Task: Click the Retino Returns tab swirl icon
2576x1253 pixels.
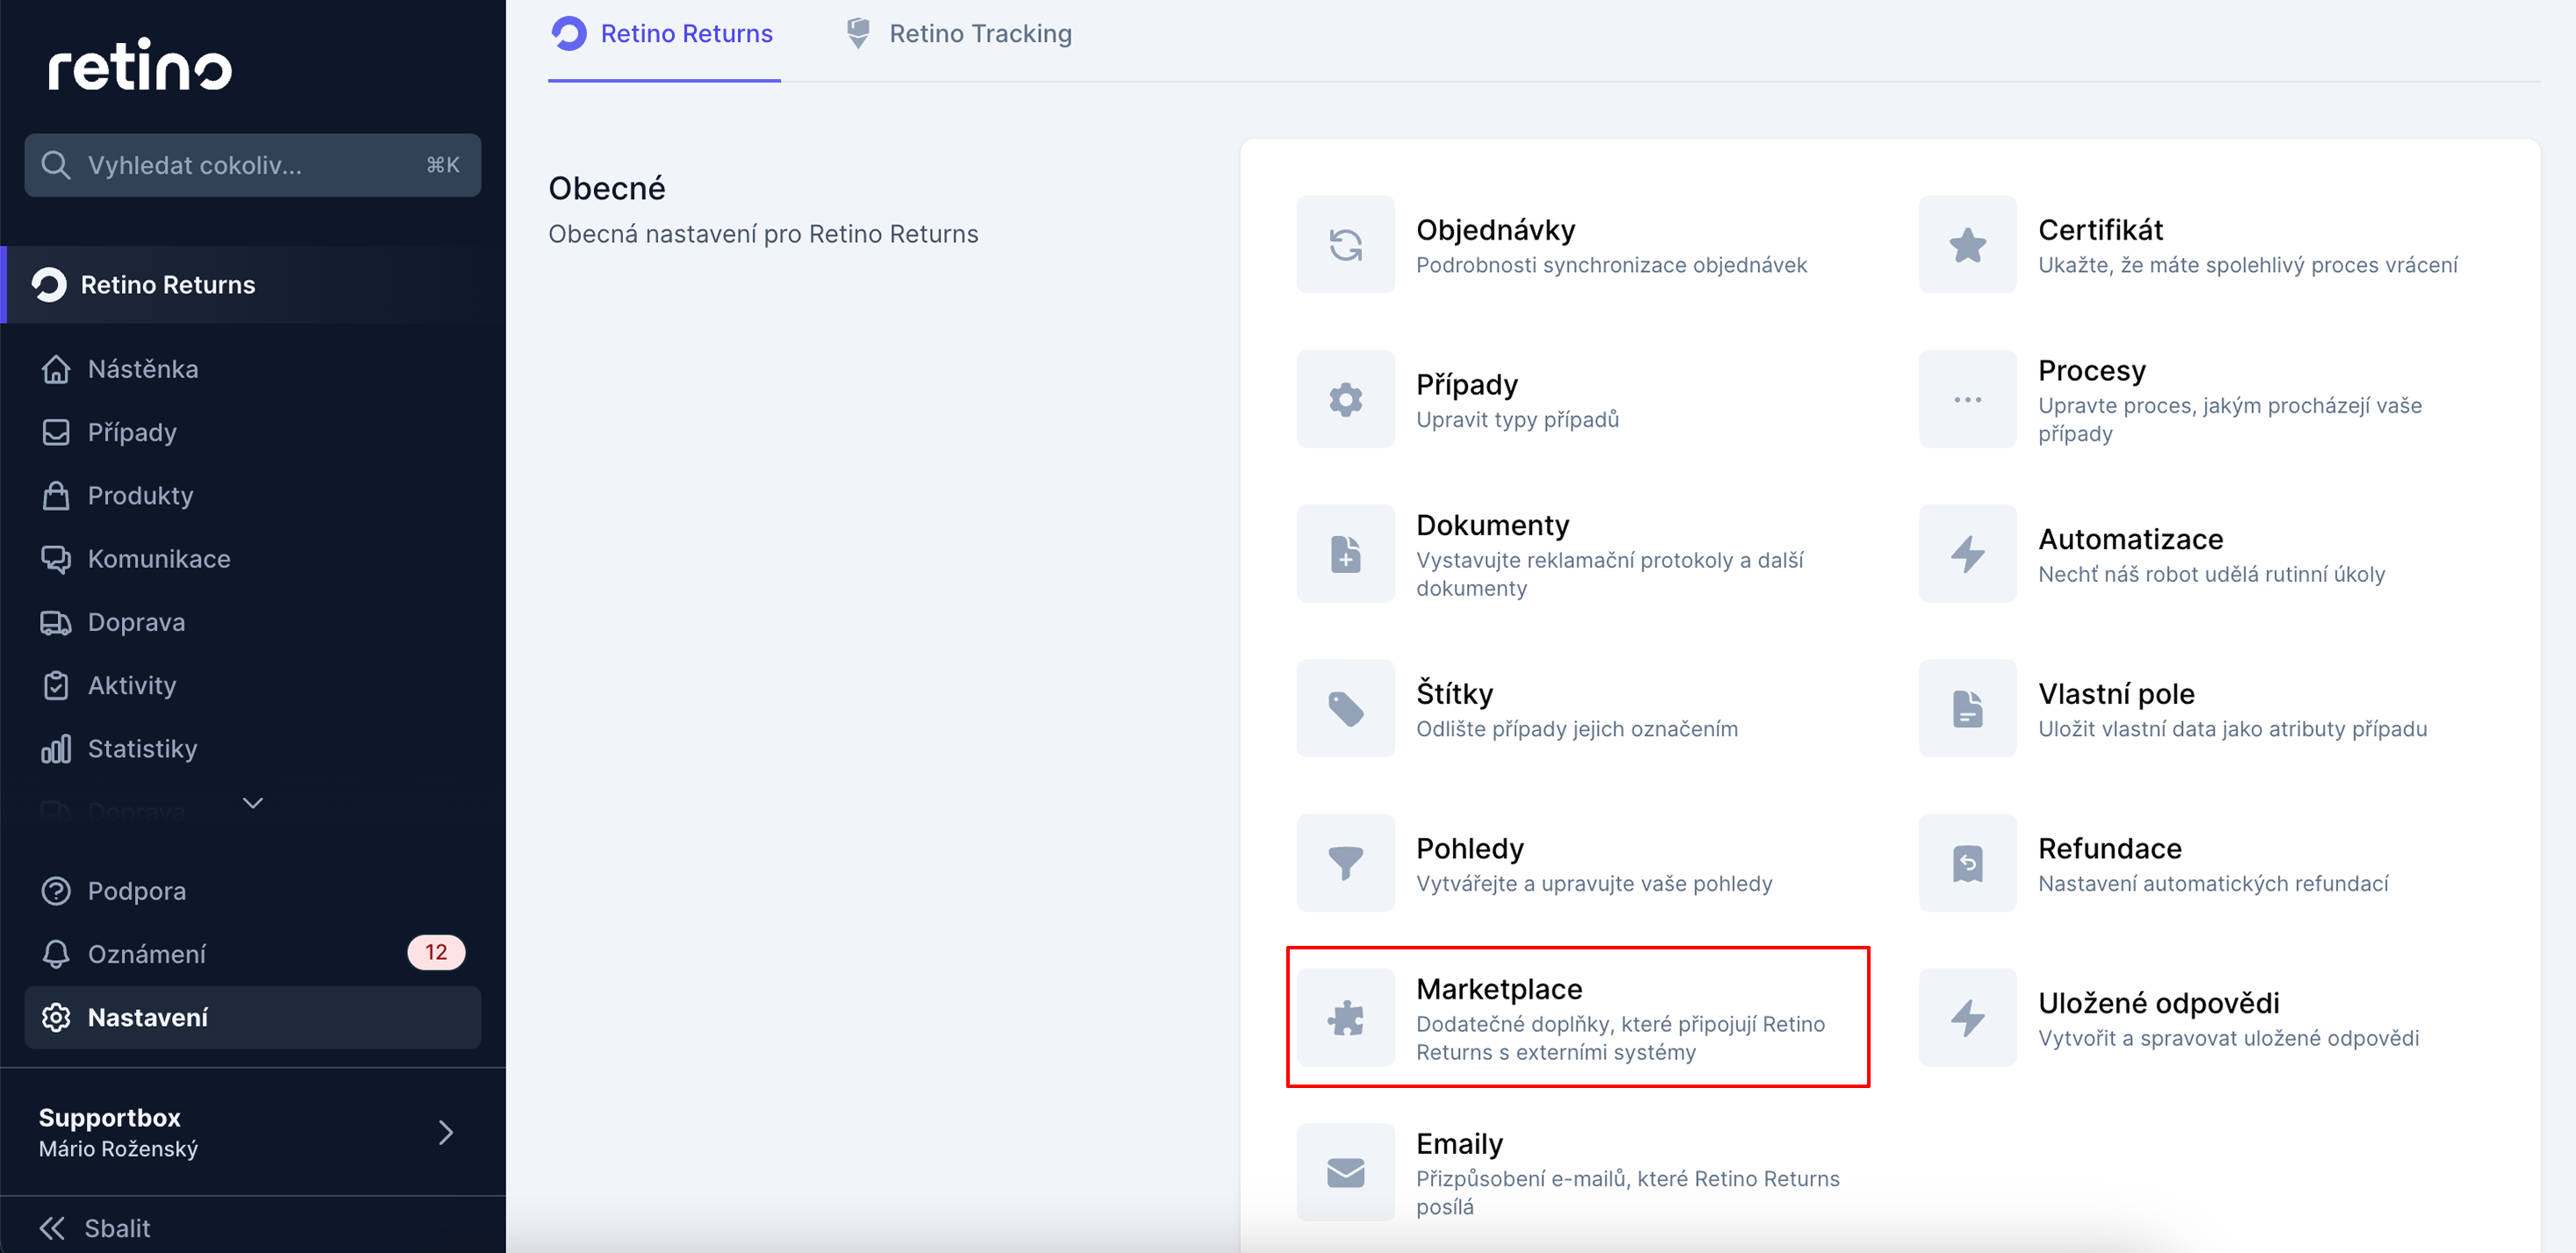Action: (569, 34)
